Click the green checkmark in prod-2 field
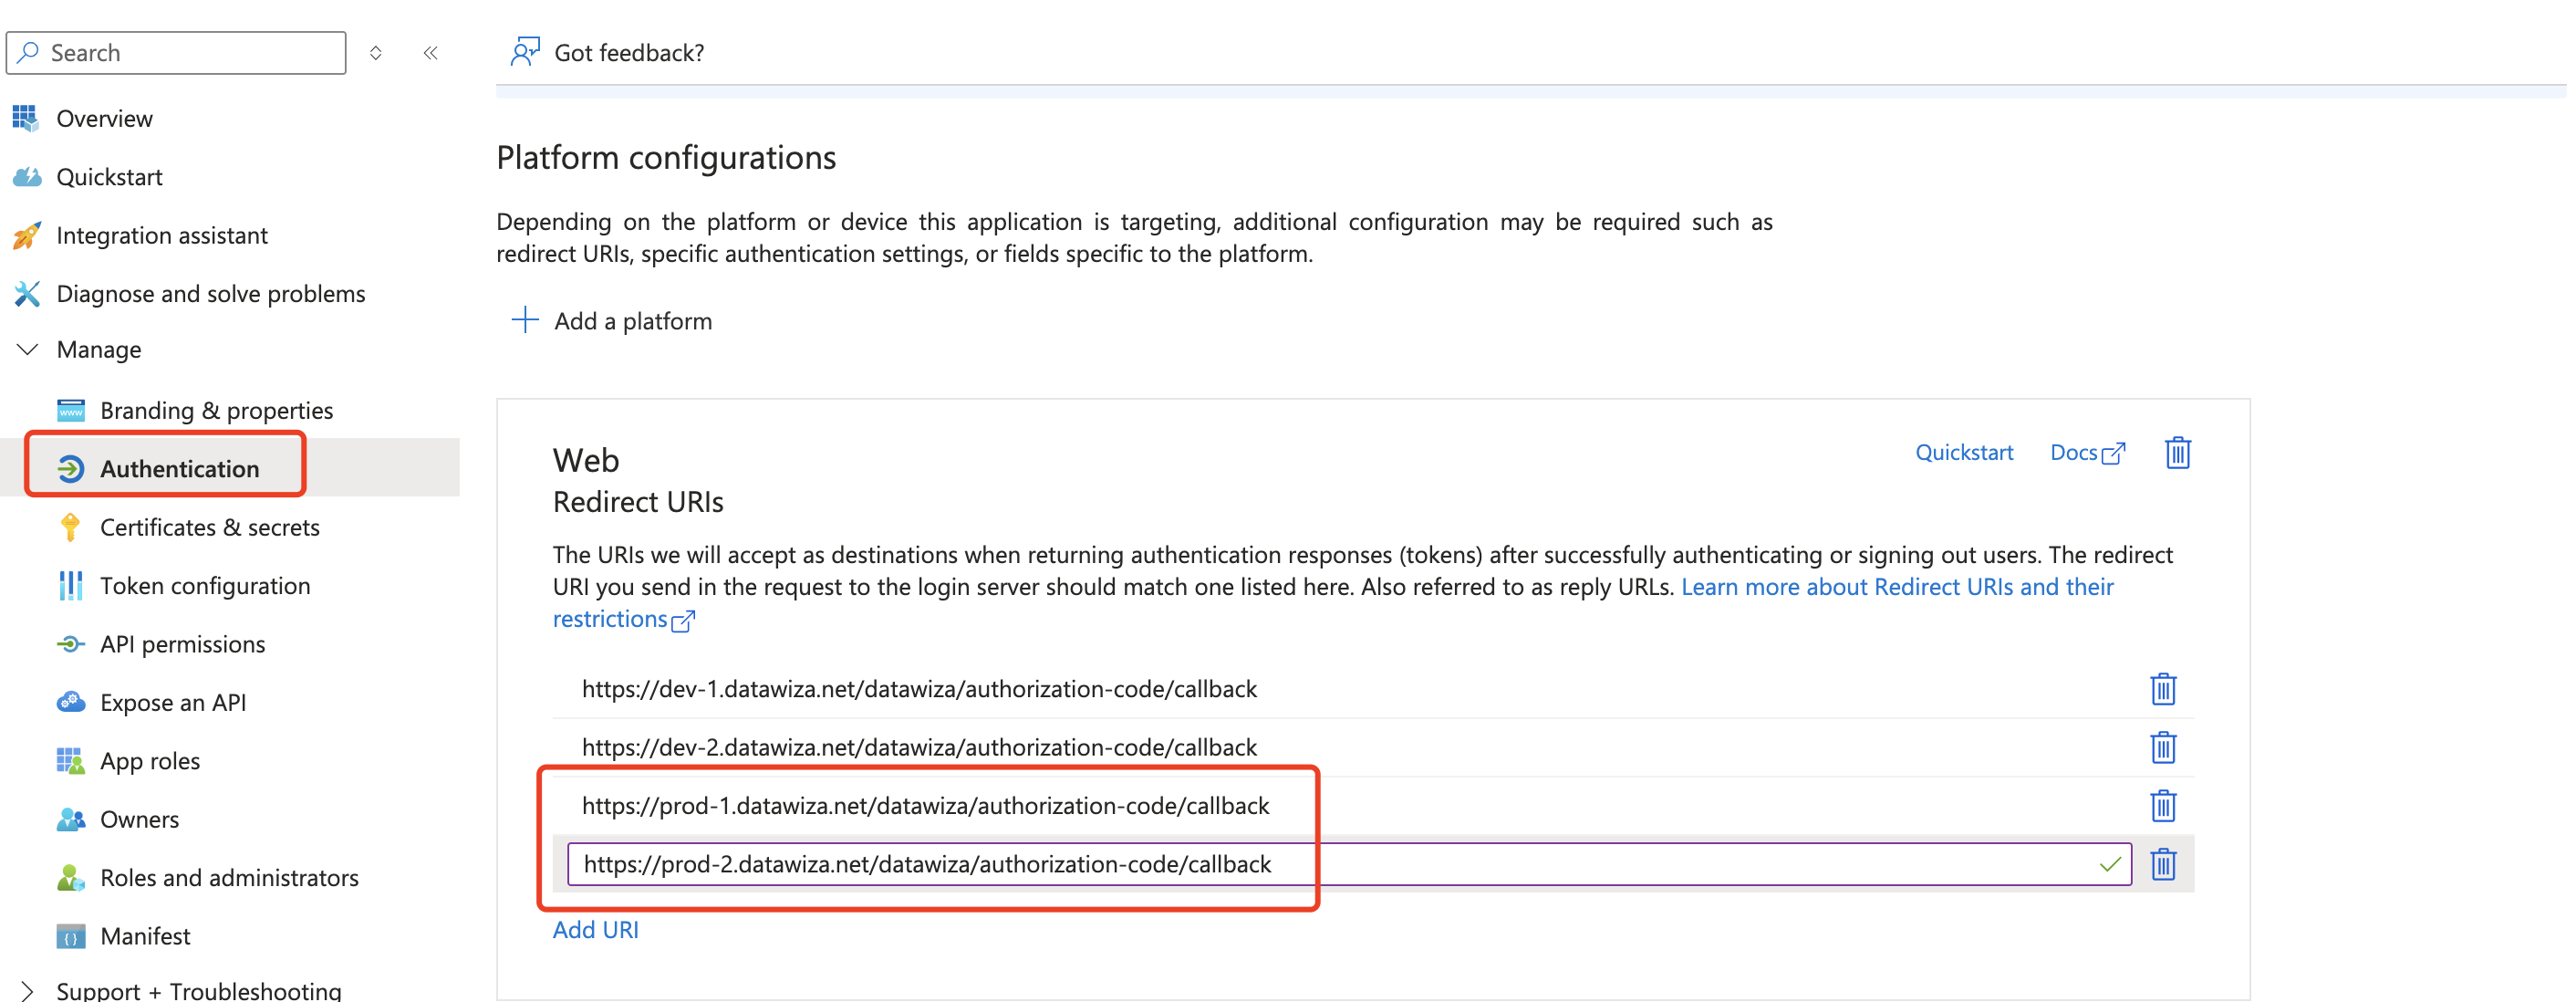Screen dimensions: 2576x1002 coord(2110,865)
